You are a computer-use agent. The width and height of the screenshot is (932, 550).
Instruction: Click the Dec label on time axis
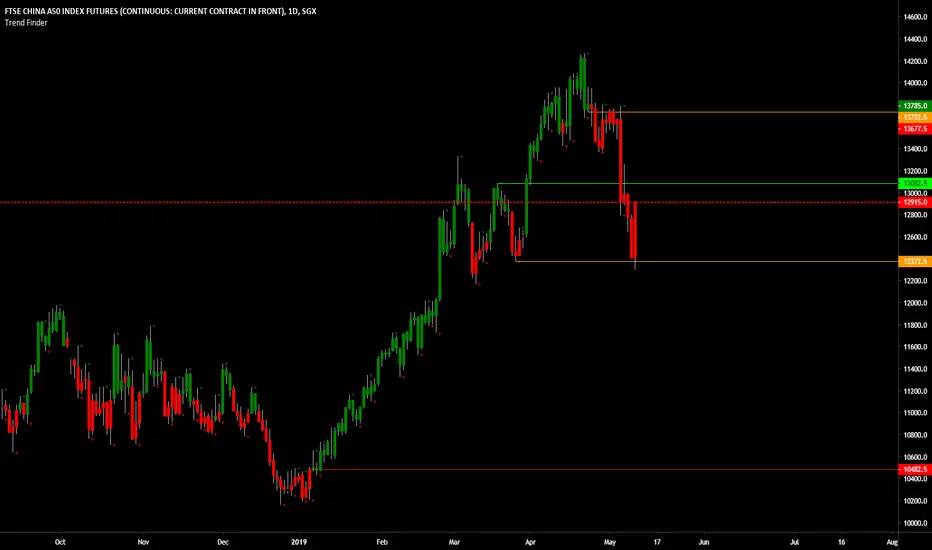pos(223,542)
